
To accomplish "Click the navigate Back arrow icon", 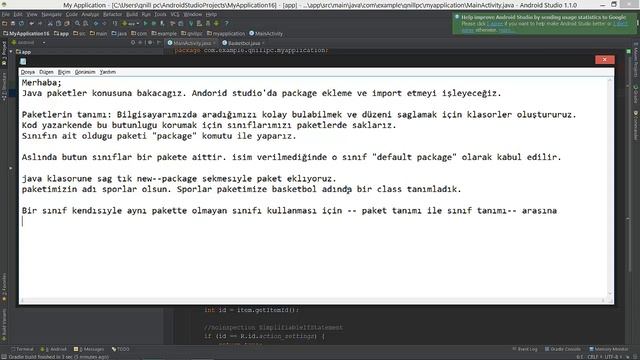I will pyautogui.click(x=96, y=23).
